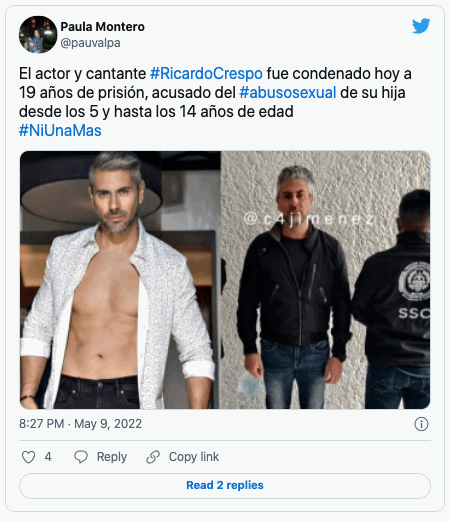This screenshot has height=521, width=449.
Task: Click the reply speech bubble icon
Action: 81,457
